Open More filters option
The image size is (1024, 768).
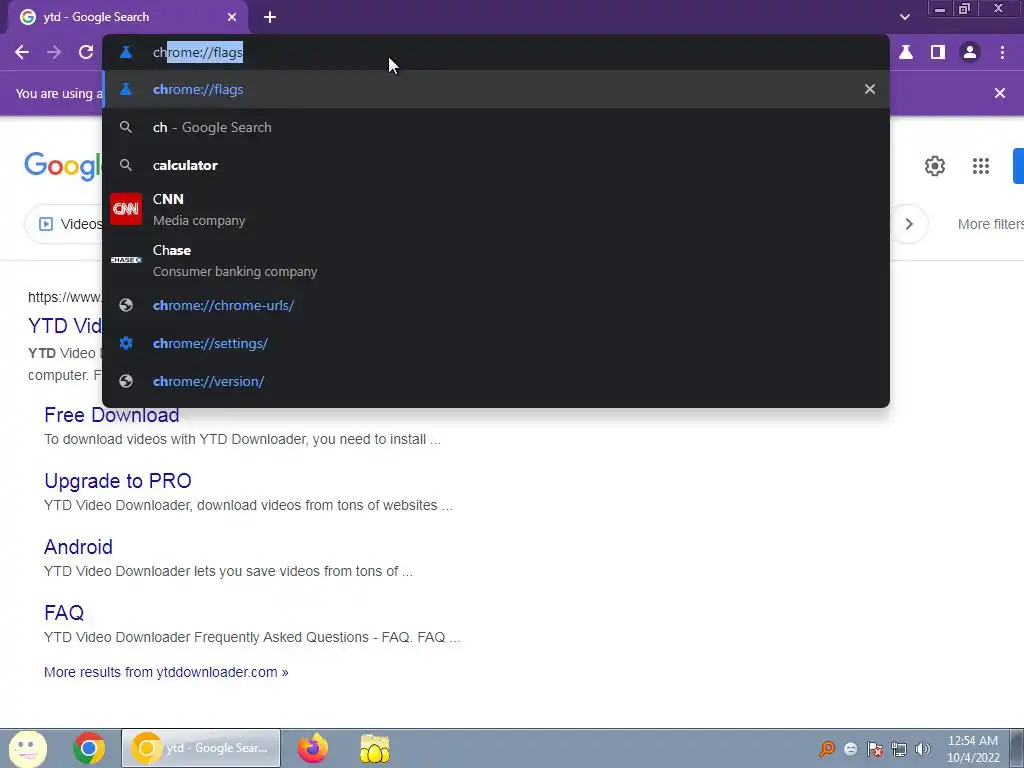(990, 224)
